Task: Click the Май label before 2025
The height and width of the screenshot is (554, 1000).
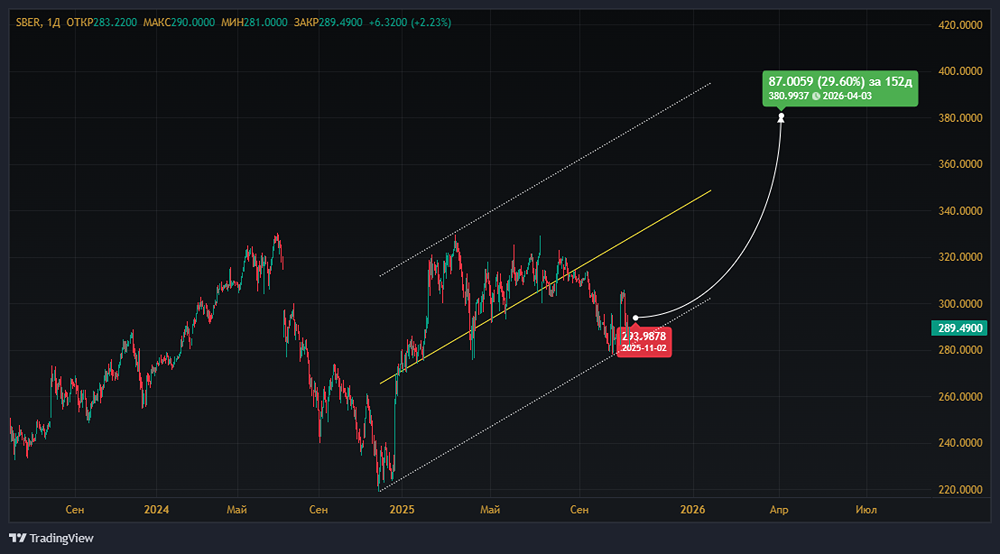Action: [237, 509]
